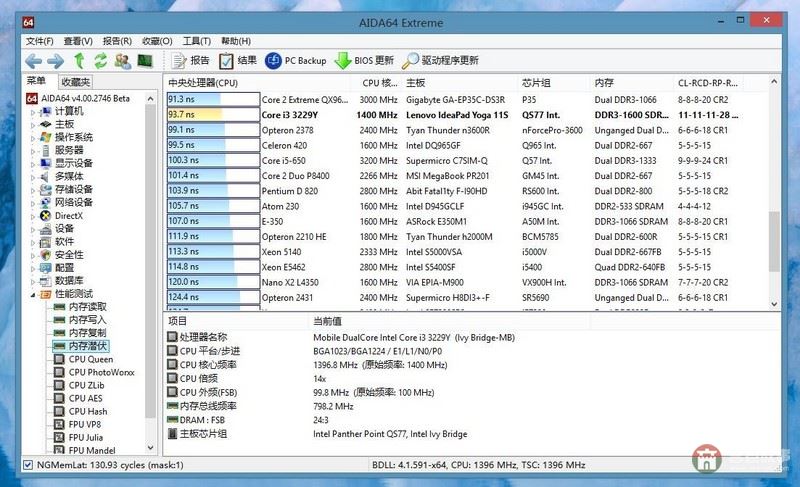Select the CPU PhotoWorxx benchmark
This screenshot has width=800, height=487.
(102, 372)
